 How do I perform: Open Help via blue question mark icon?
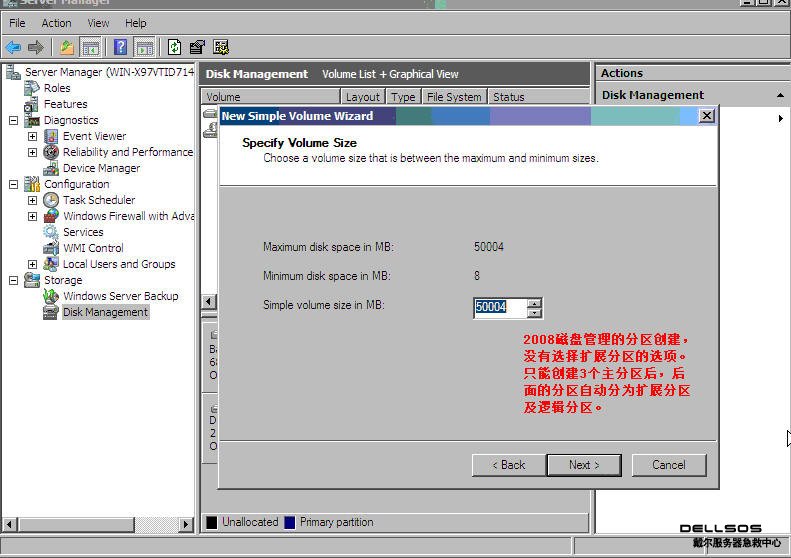pos(121,47)
